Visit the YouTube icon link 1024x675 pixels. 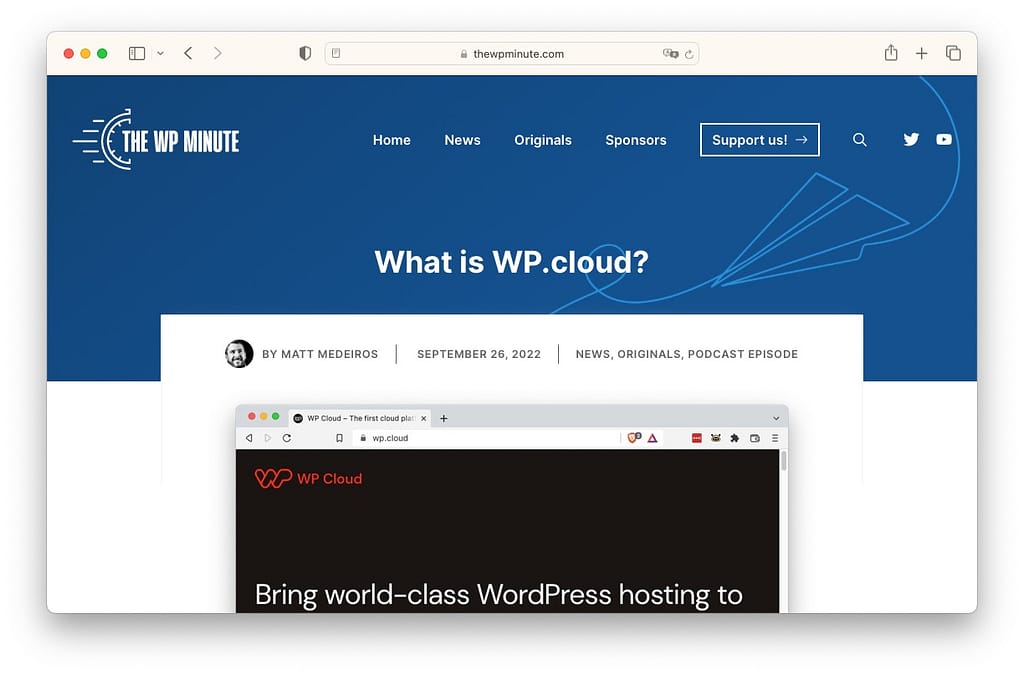tap(944, 139)
